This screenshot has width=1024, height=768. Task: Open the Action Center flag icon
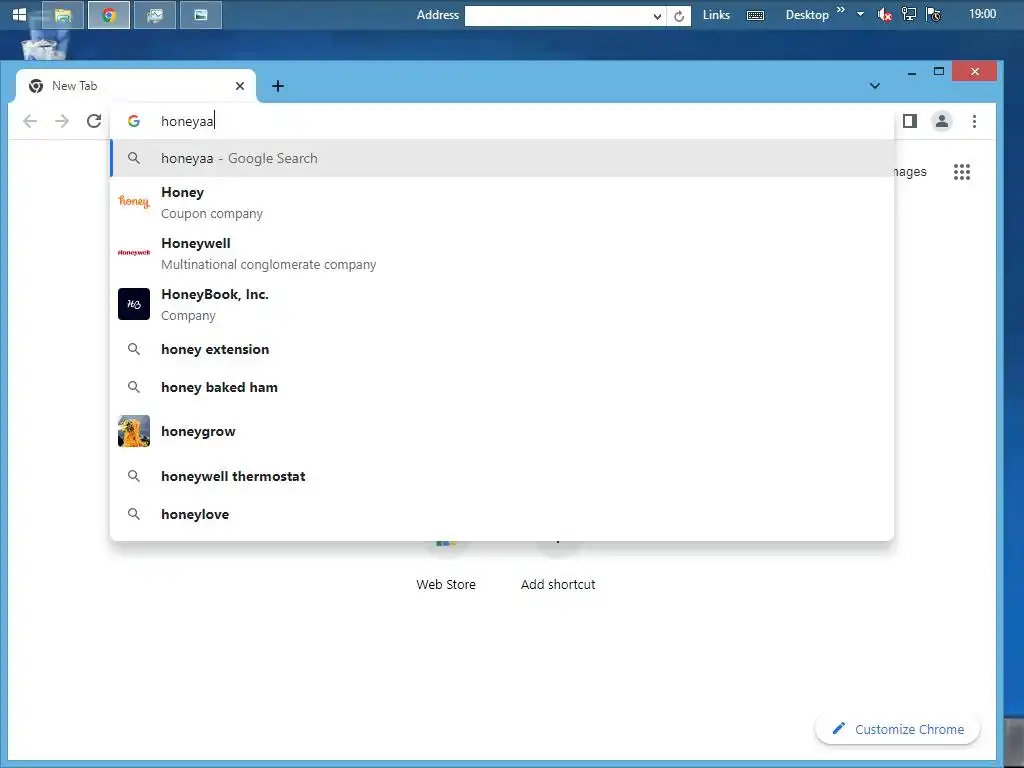tap(933, 14)
